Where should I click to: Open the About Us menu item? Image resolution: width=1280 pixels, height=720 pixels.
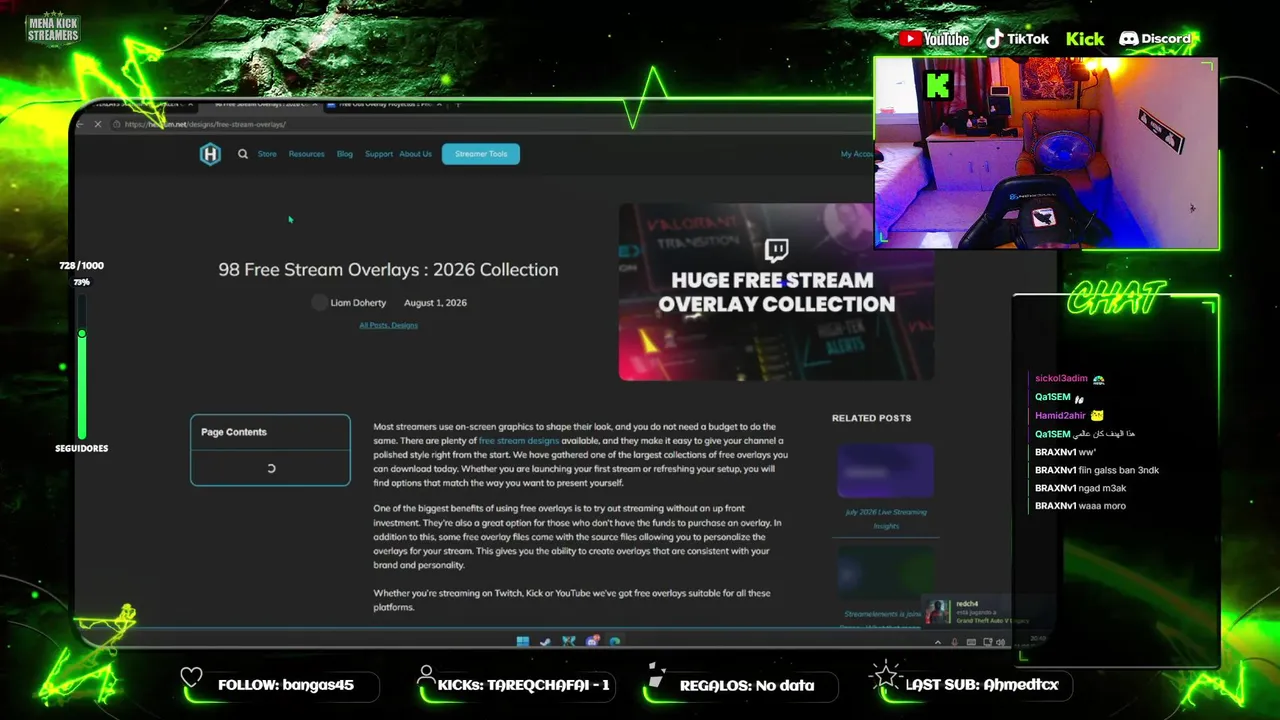tap(416, 154)
